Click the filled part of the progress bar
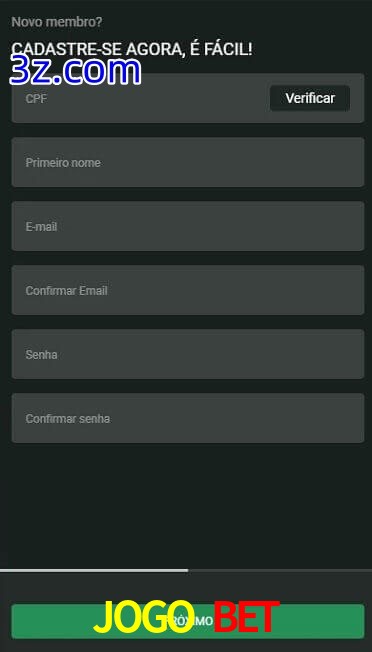This screenshot has width=372, height=652. (x=94, y=570)
